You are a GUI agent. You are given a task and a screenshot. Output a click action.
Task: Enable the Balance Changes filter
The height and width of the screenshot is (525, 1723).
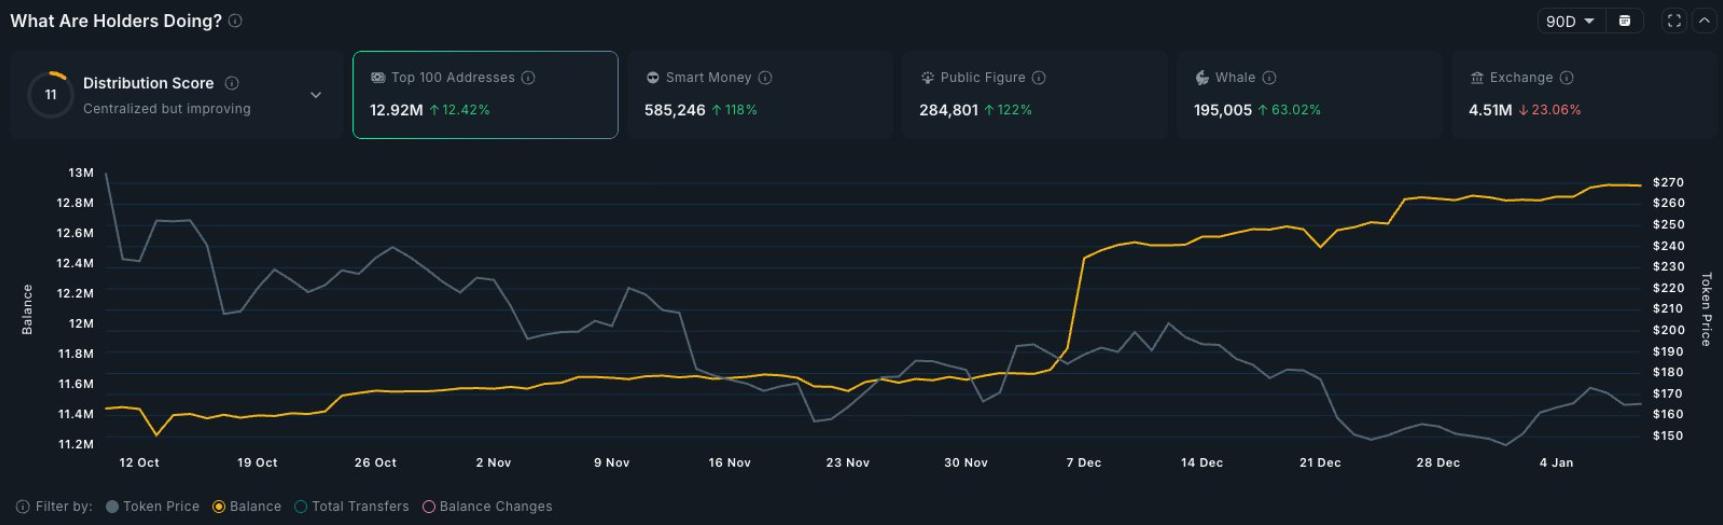[x=487, y=507]
